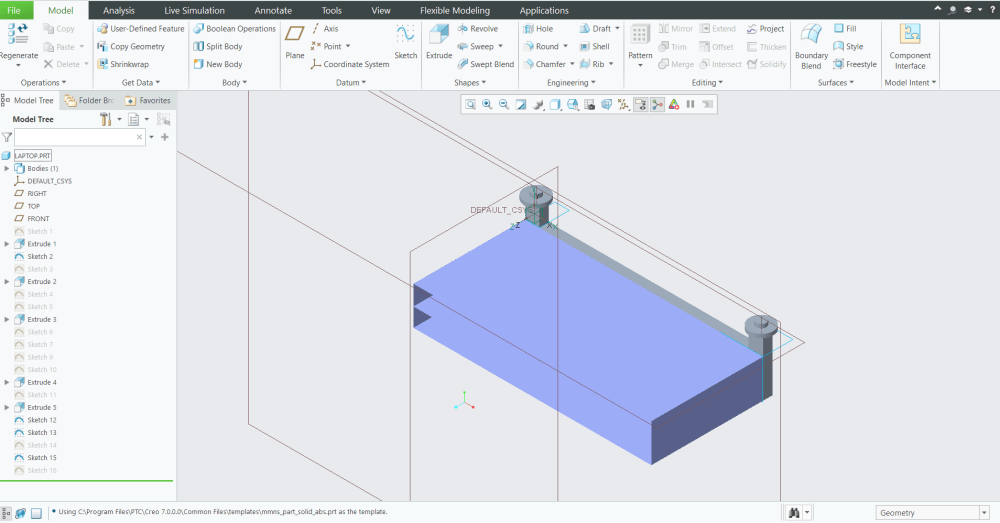This screenshot has width=1000, height=523.
Task: Open Component Interface
Action: (910, 47)
